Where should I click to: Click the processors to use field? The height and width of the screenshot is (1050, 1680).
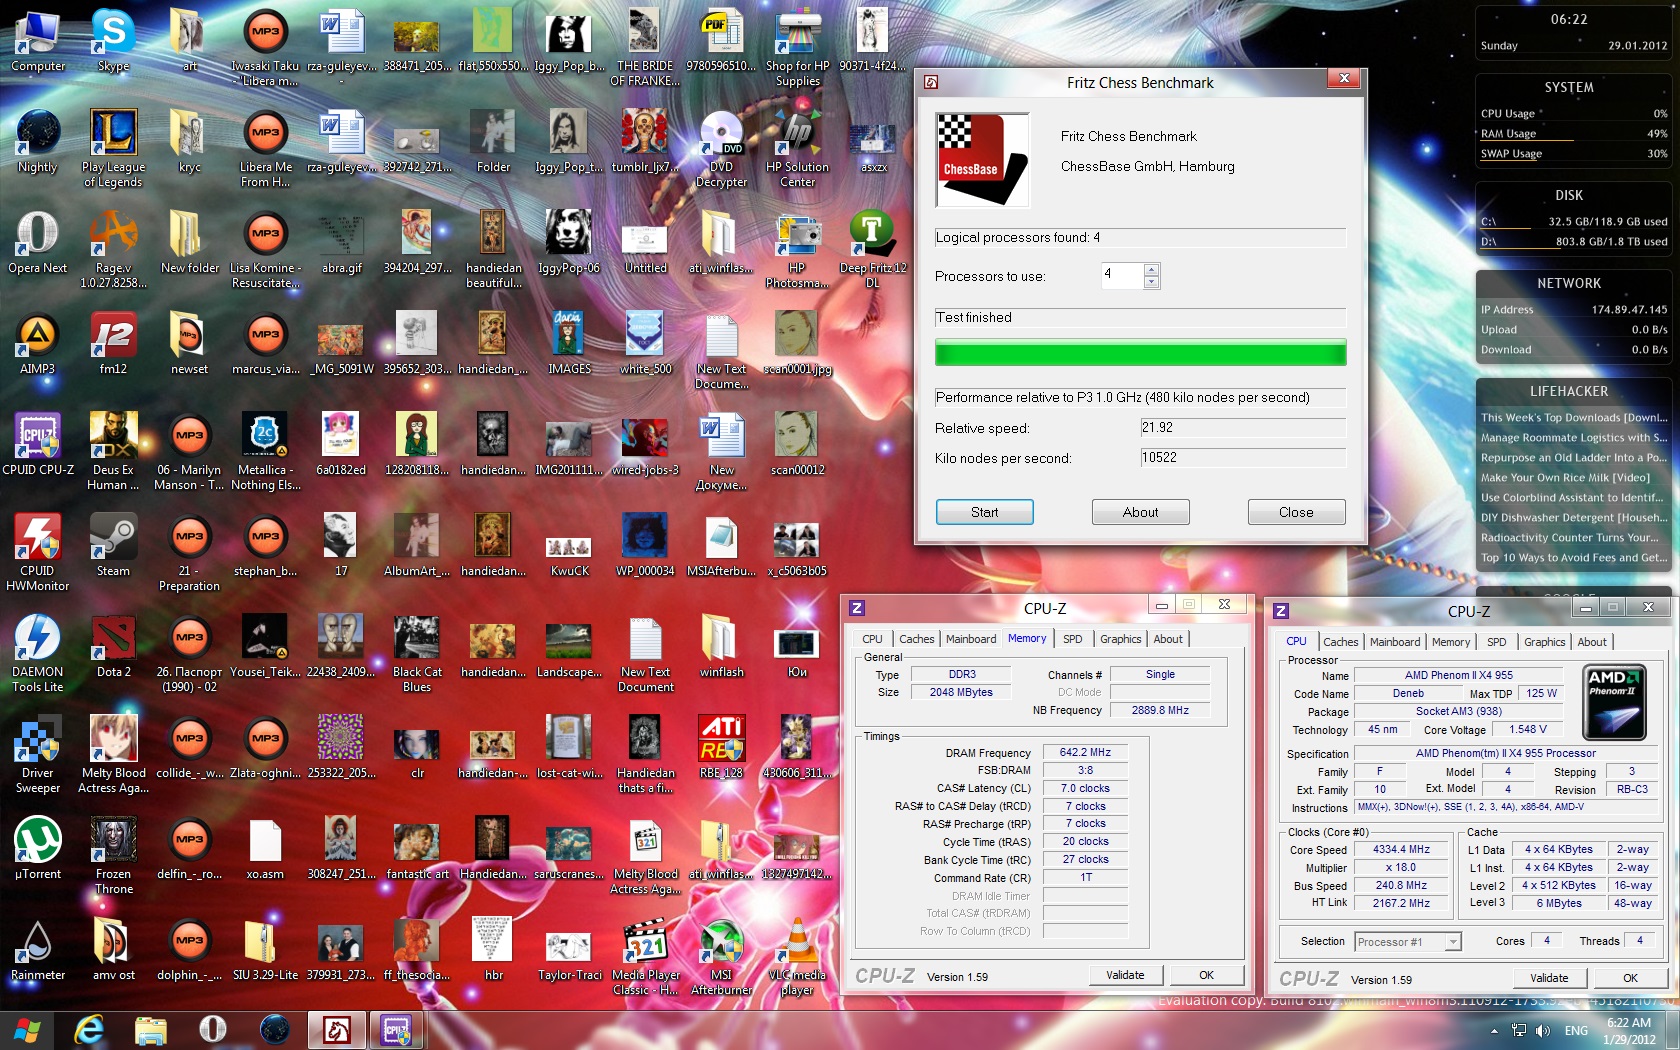pos(1122,275)
